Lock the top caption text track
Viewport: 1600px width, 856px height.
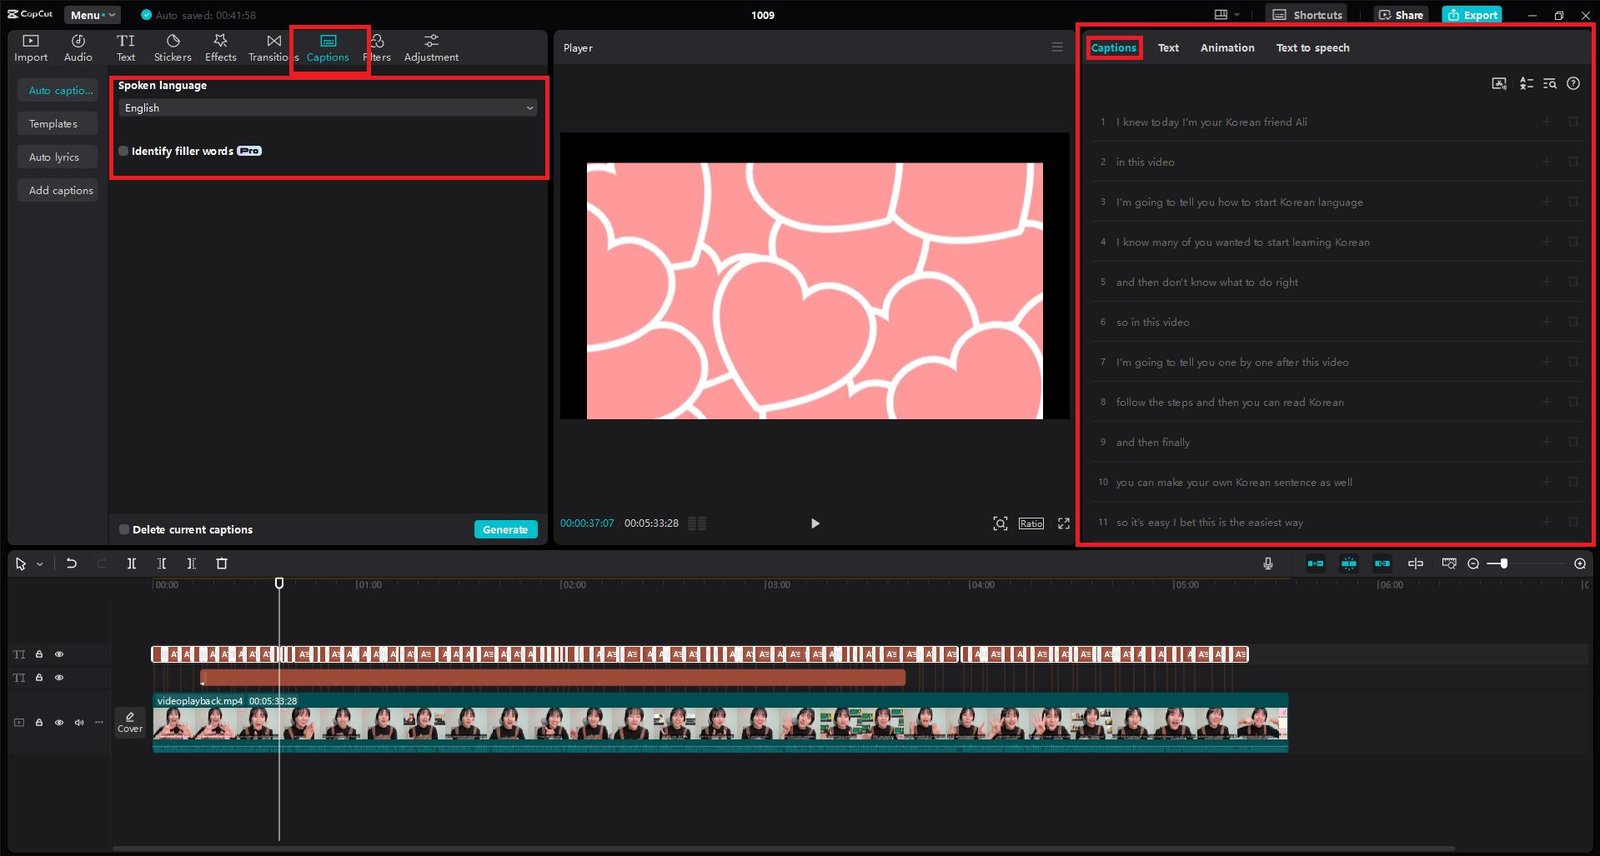39,654
